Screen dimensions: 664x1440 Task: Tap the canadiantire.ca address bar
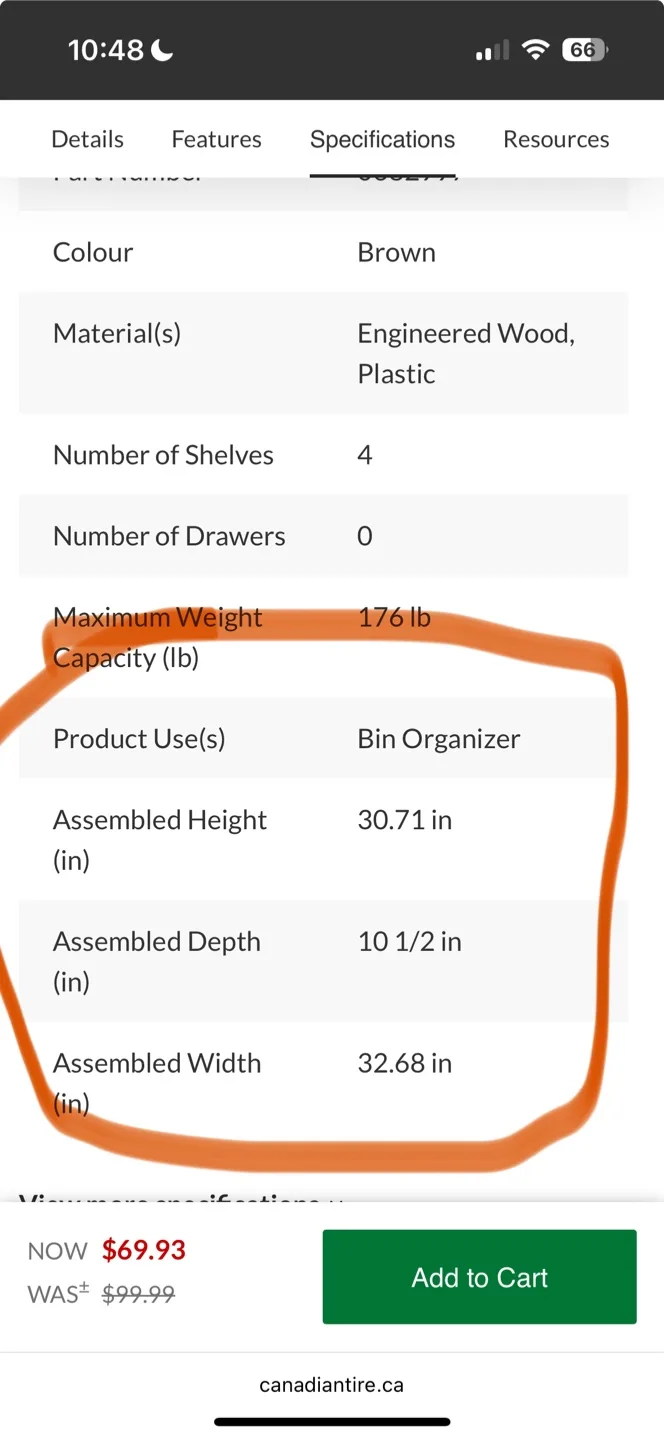click(x=332, y=1384)
